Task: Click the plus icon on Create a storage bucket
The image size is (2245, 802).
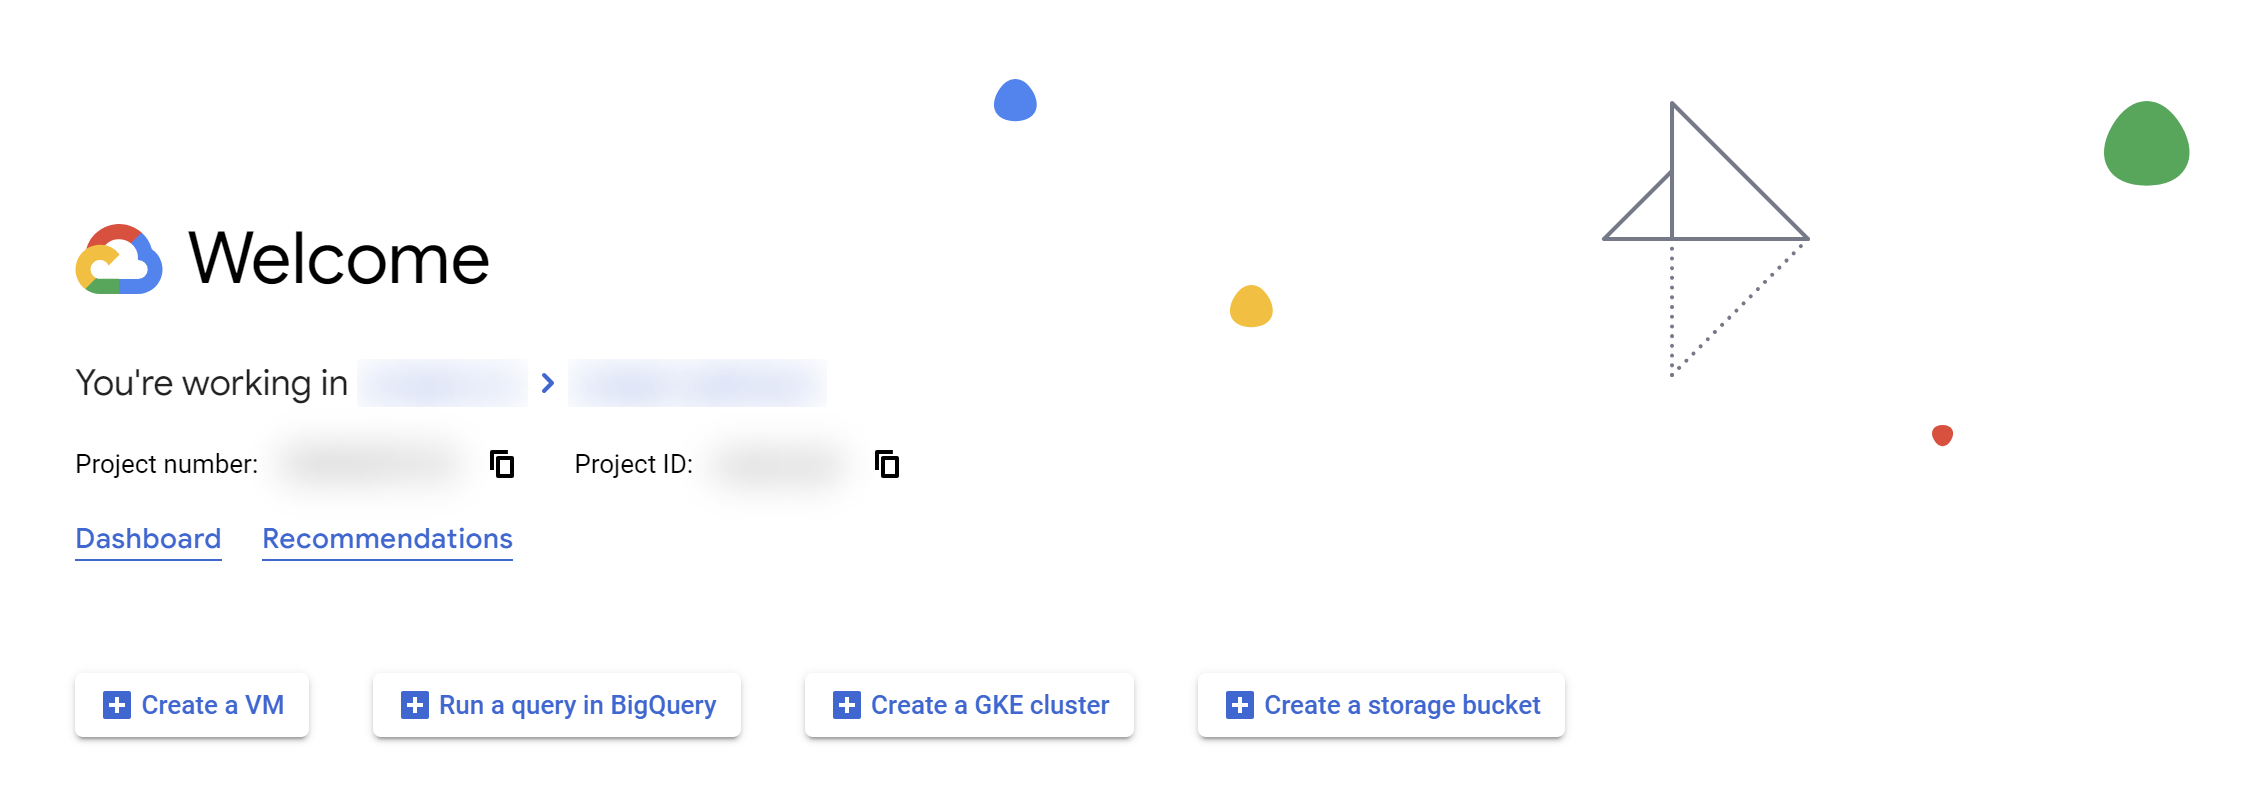Action: (x=1240, y=704)
